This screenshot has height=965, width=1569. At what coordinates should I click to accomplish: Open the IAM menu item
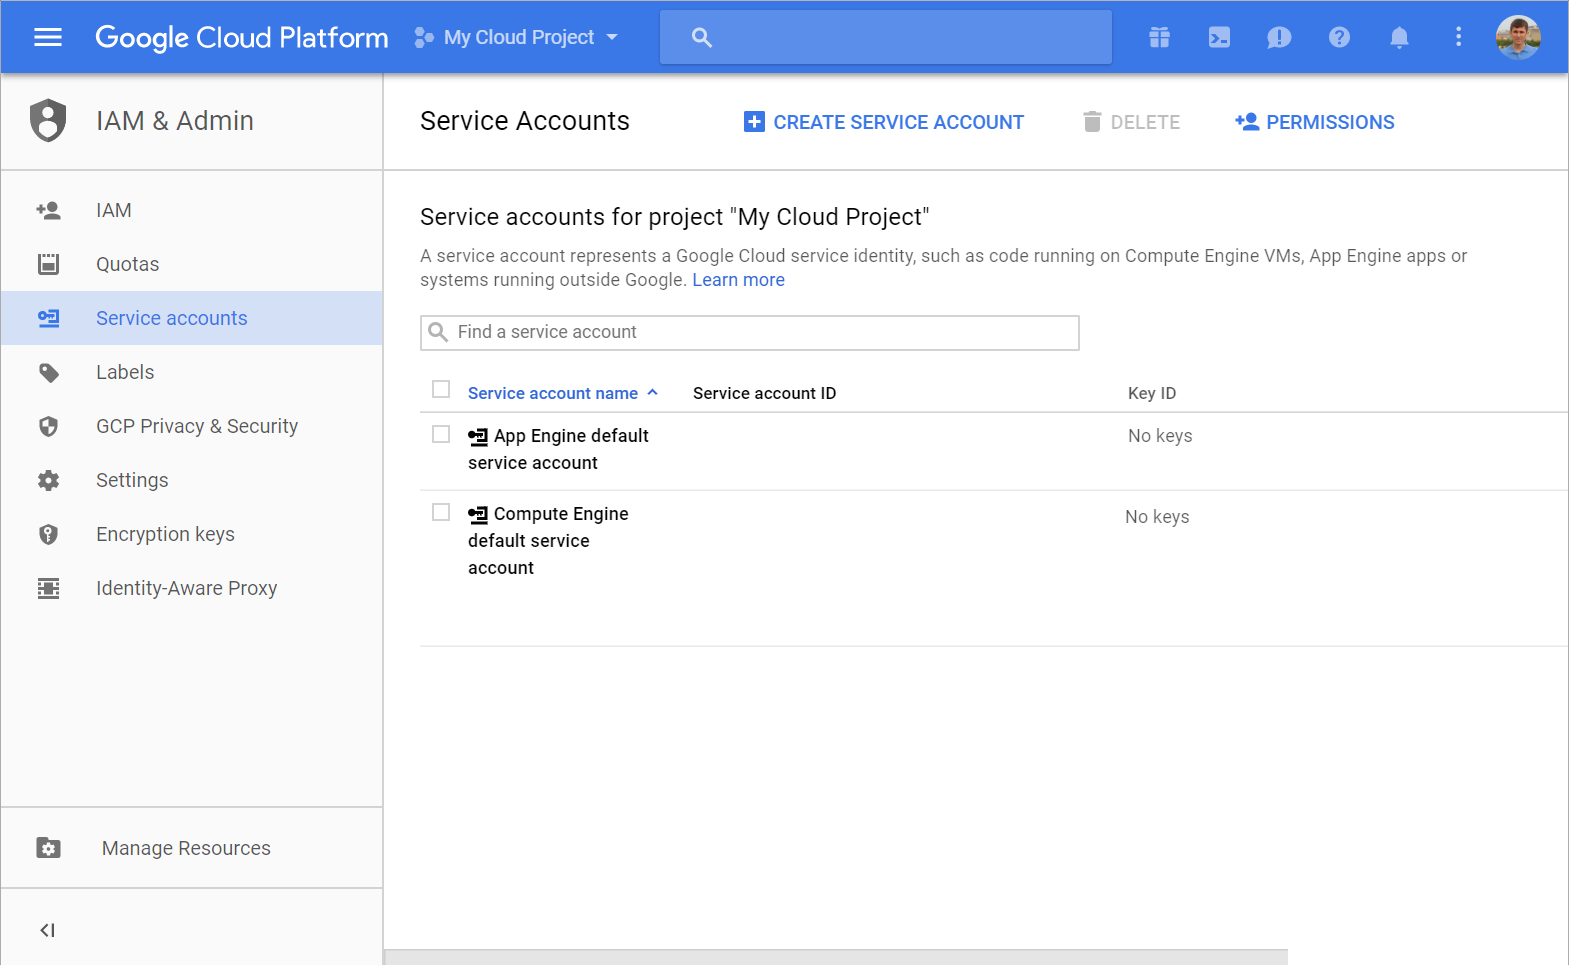click(x=192, y=210)
